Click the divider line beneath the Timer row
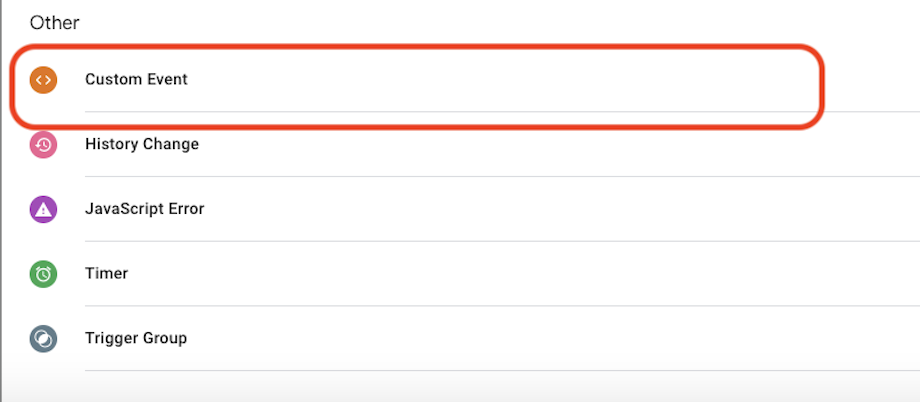Image resolution: width=920 pixels, height=402 pixels. pos(502,305)
